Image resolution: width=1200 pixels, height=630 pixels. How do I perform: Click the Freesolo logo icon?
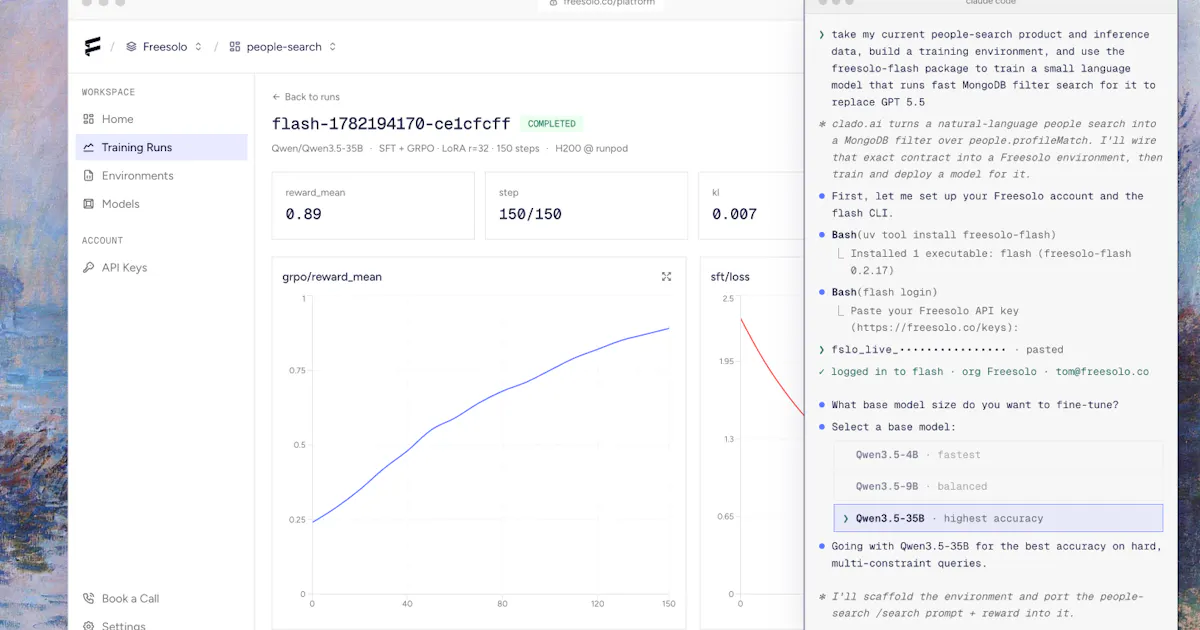tap(93, 46)
